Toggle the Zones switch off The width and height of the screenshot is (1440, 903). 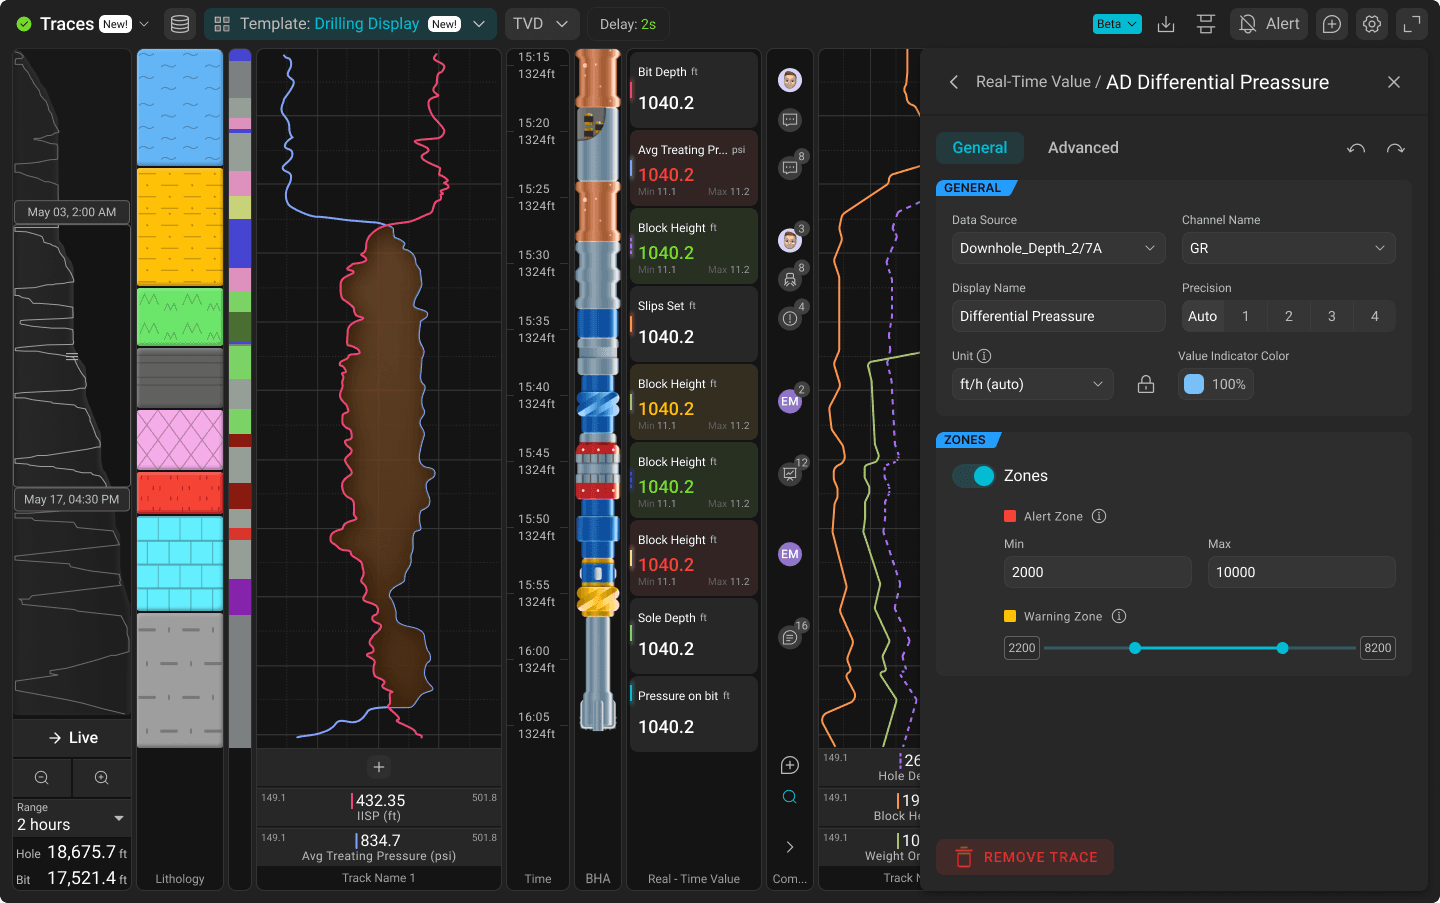973,476
